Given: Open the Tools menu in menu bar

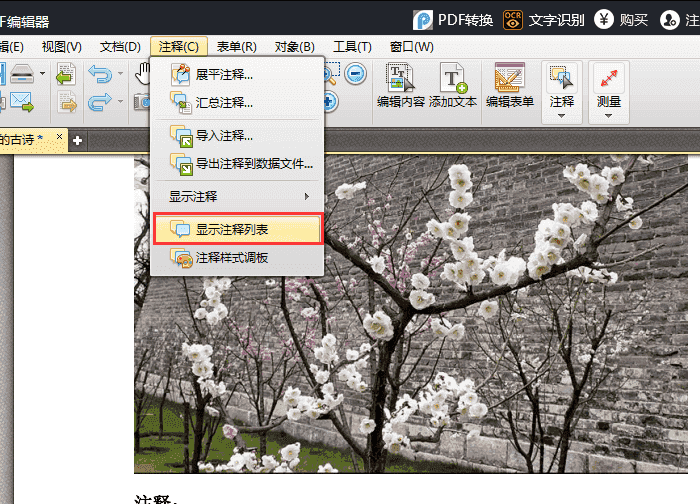Looking at the screenshot, I should point(352,47).
